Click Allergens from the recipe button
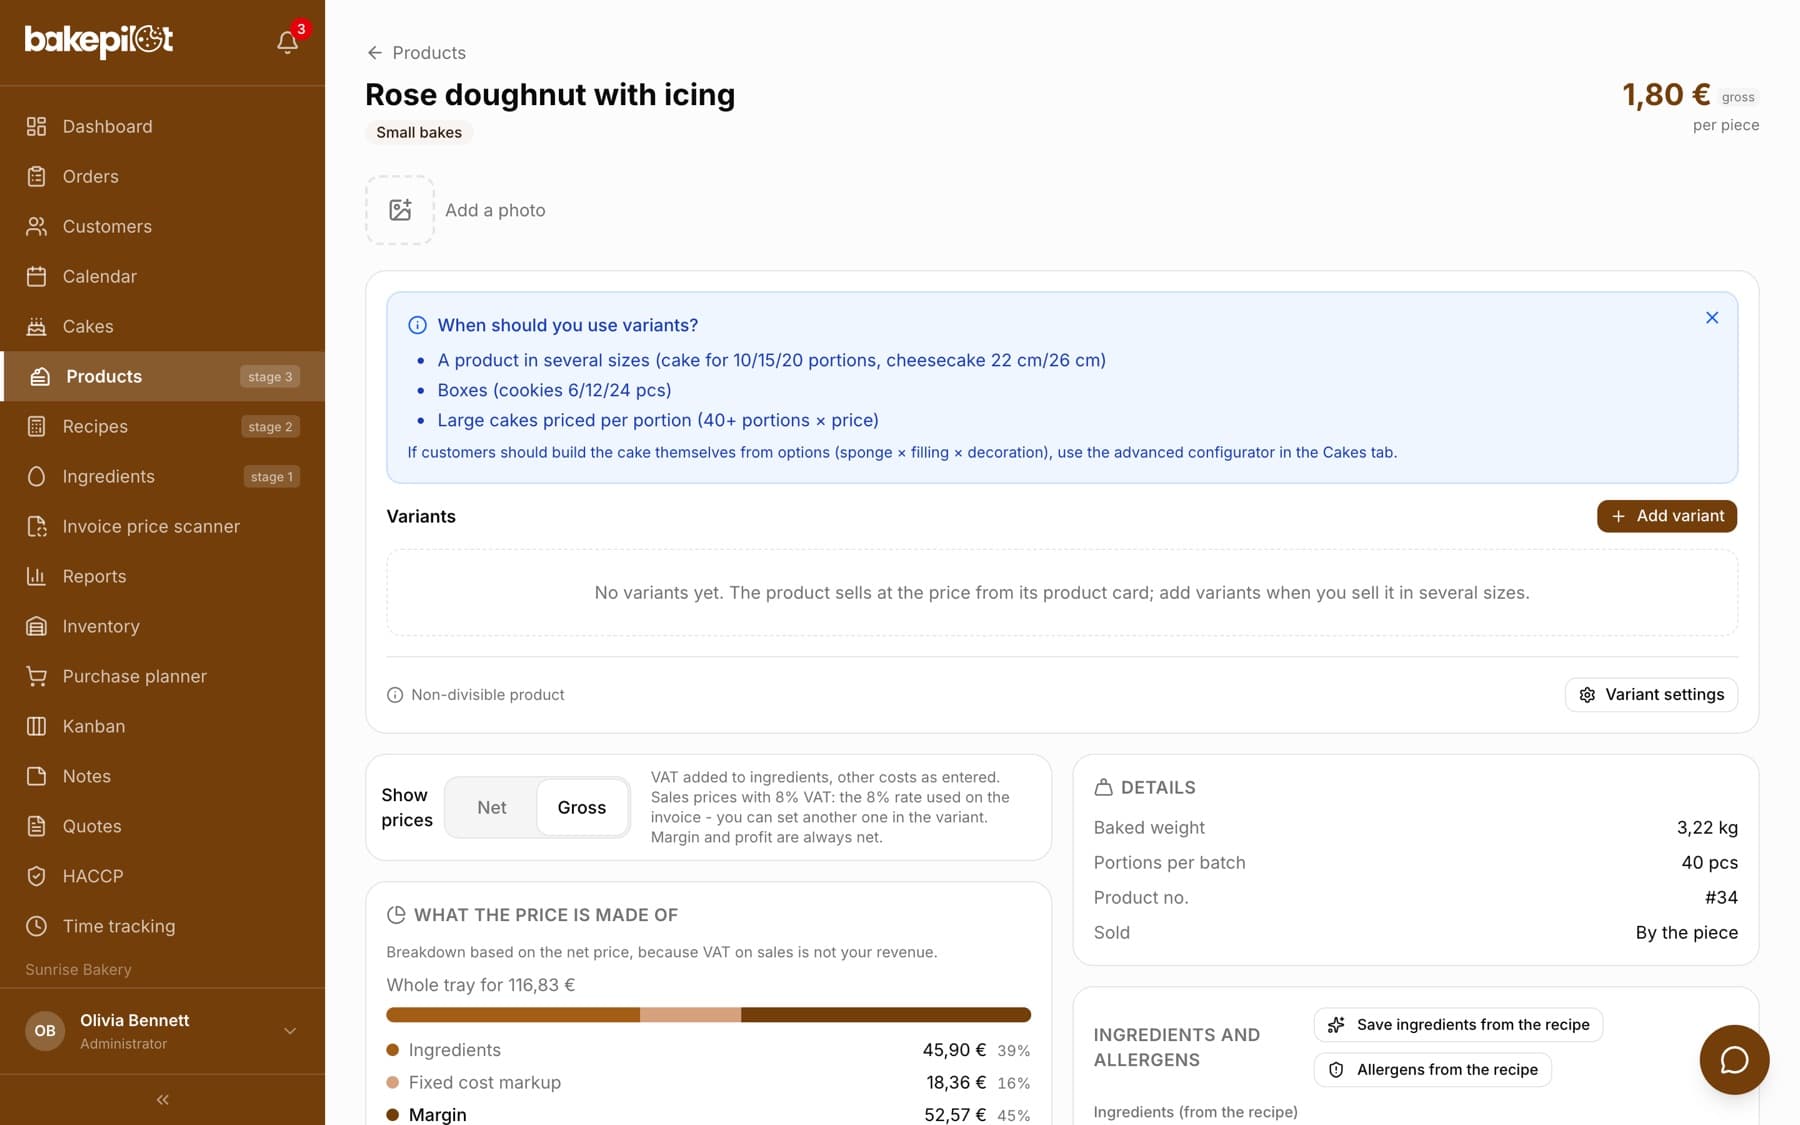 tap(1432, 1070)
